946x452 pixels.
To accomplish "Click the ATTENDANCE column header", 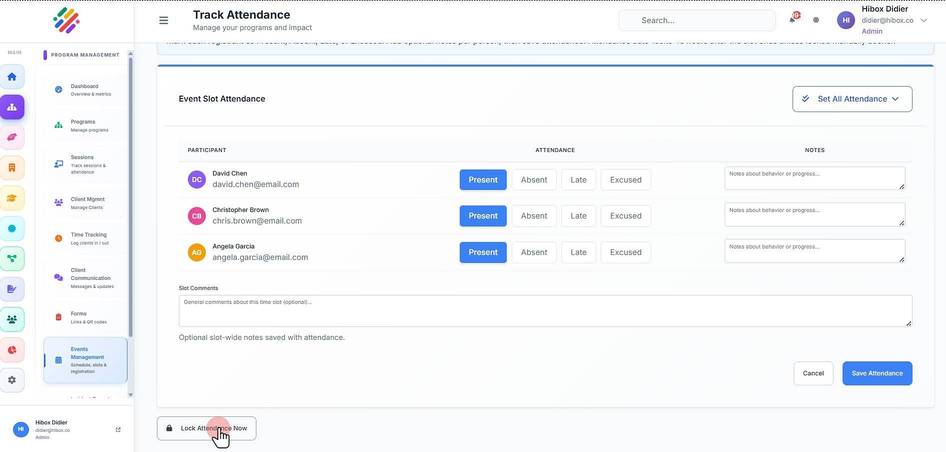I will [555, 150].
